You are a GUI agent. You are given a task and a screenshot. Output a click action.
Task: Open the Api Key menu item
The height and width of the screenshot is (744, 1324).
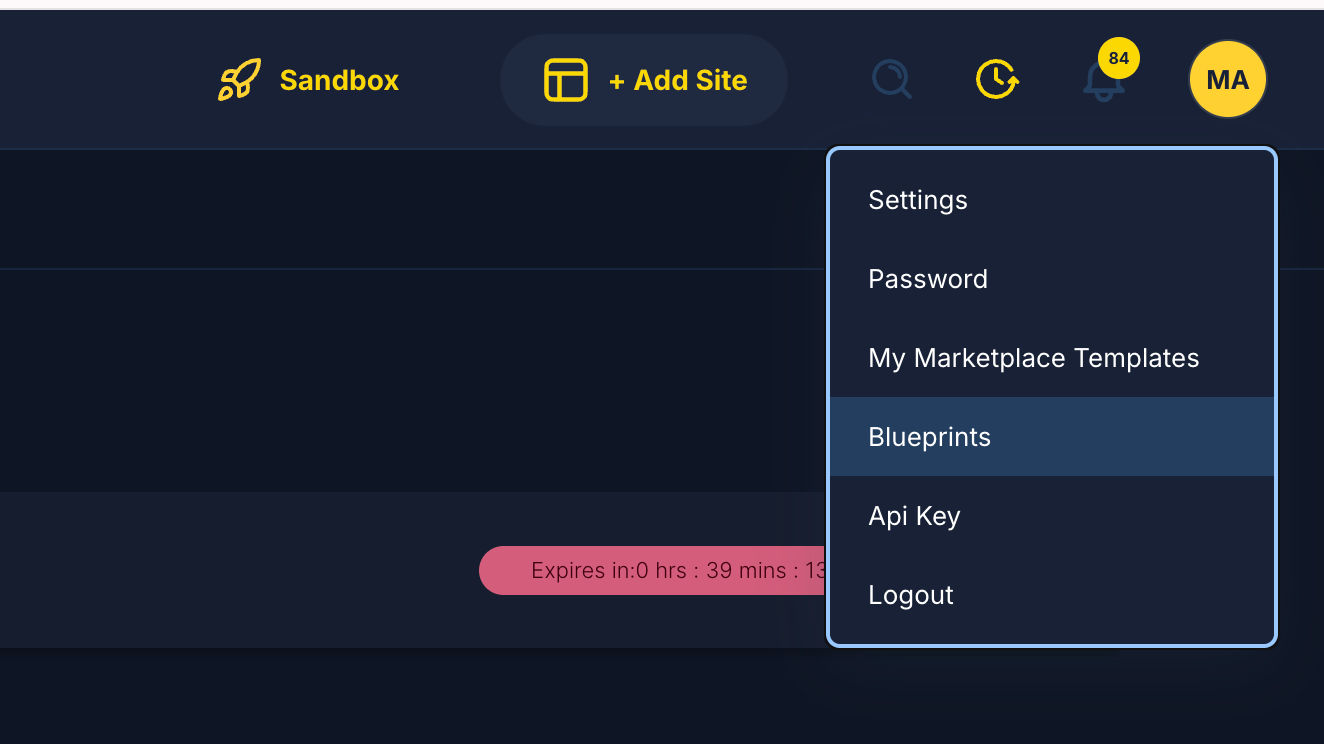point(914,516)
